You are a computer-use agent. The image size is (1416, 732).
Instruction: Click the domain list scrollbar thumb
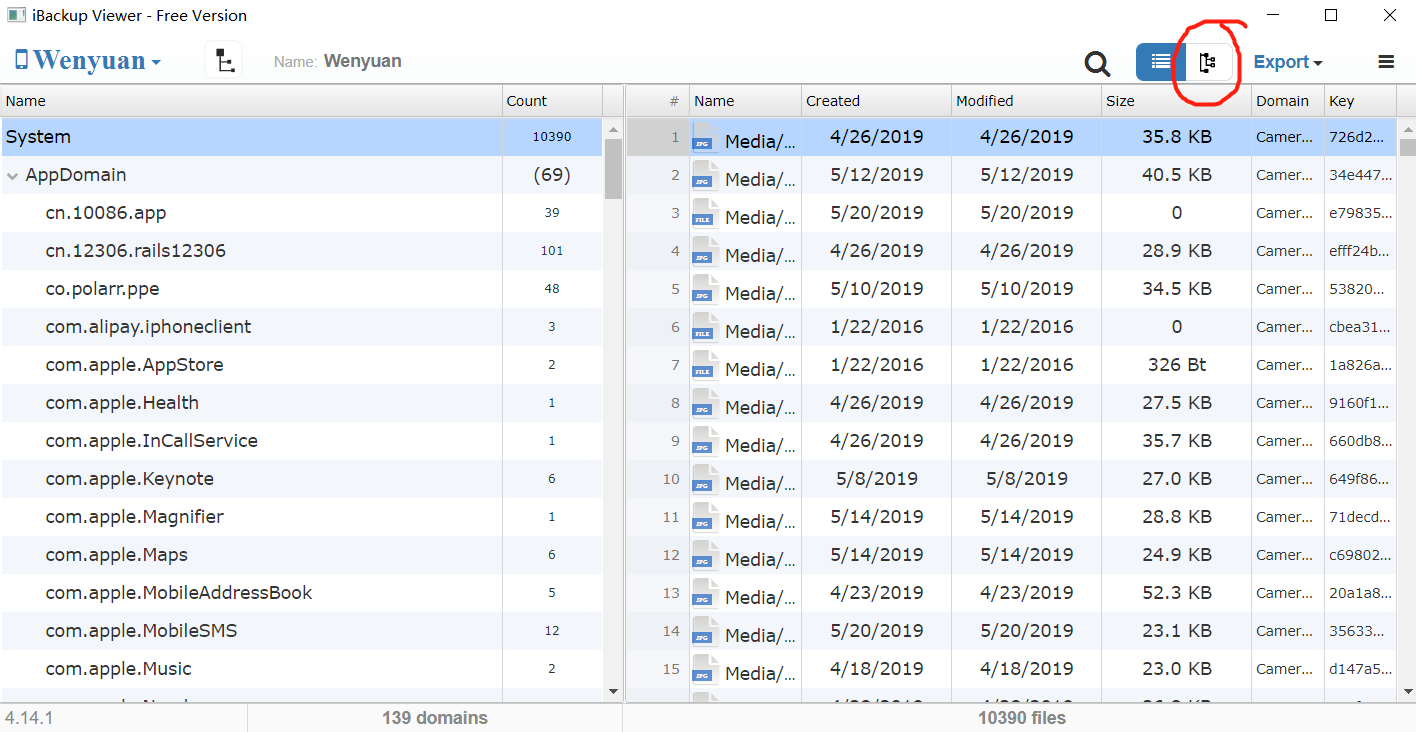(x=613, y=168)
